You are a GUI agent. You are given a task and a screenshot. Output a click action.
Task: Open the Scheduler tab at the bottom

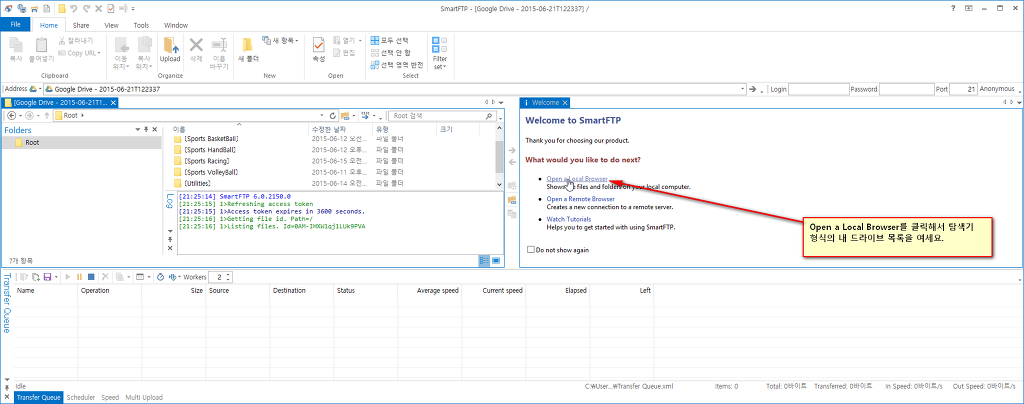click(x=80, y=397)
